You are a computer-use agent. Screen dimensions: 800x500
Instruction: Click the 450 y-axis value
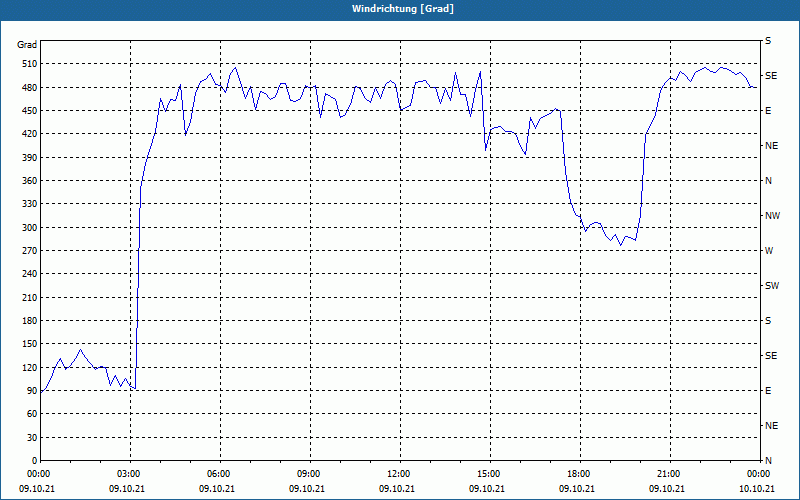[30, 111]
